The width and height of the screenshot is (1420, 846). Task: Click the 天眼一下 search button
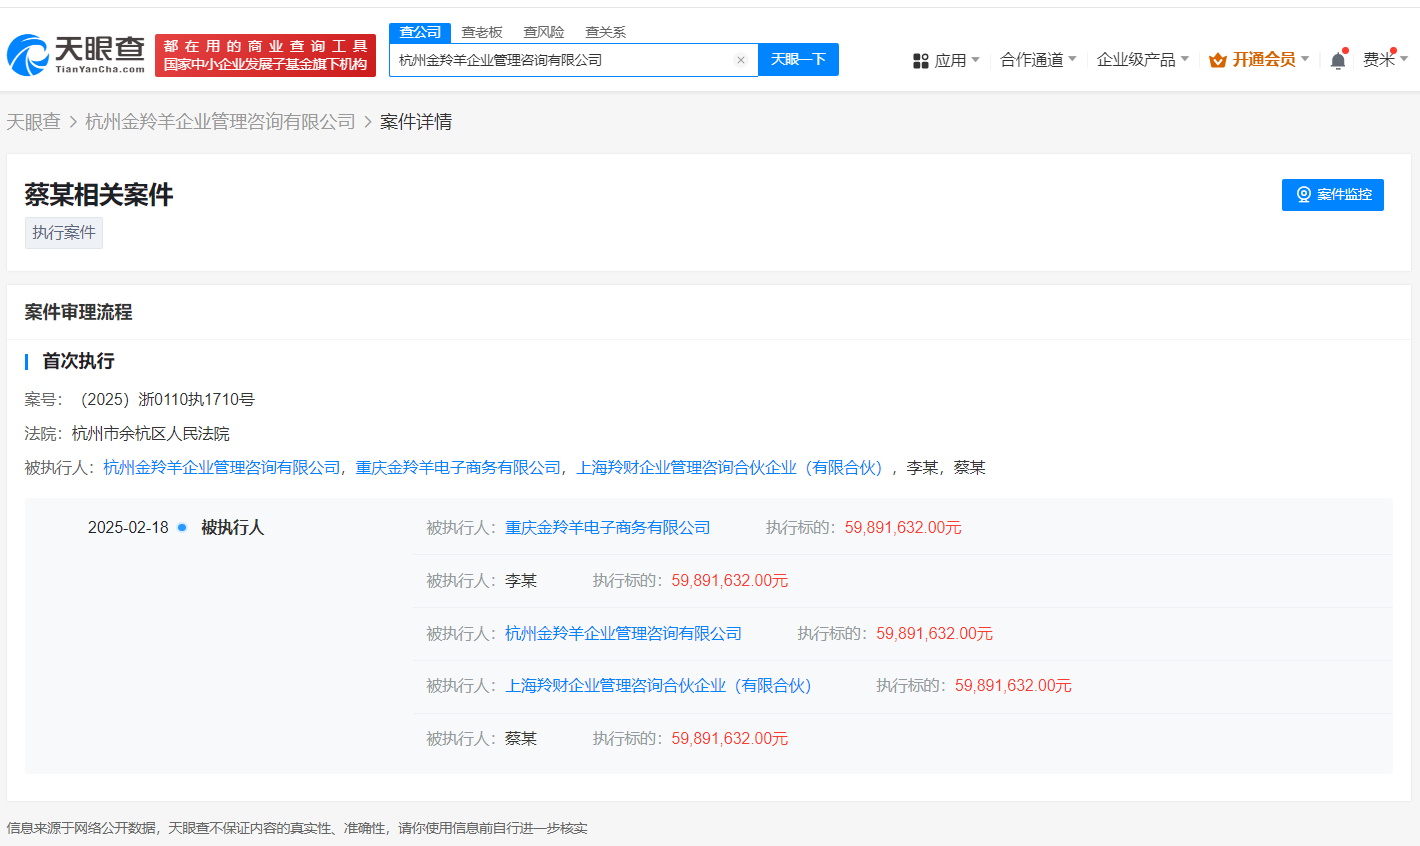click(x=798, y=60)
